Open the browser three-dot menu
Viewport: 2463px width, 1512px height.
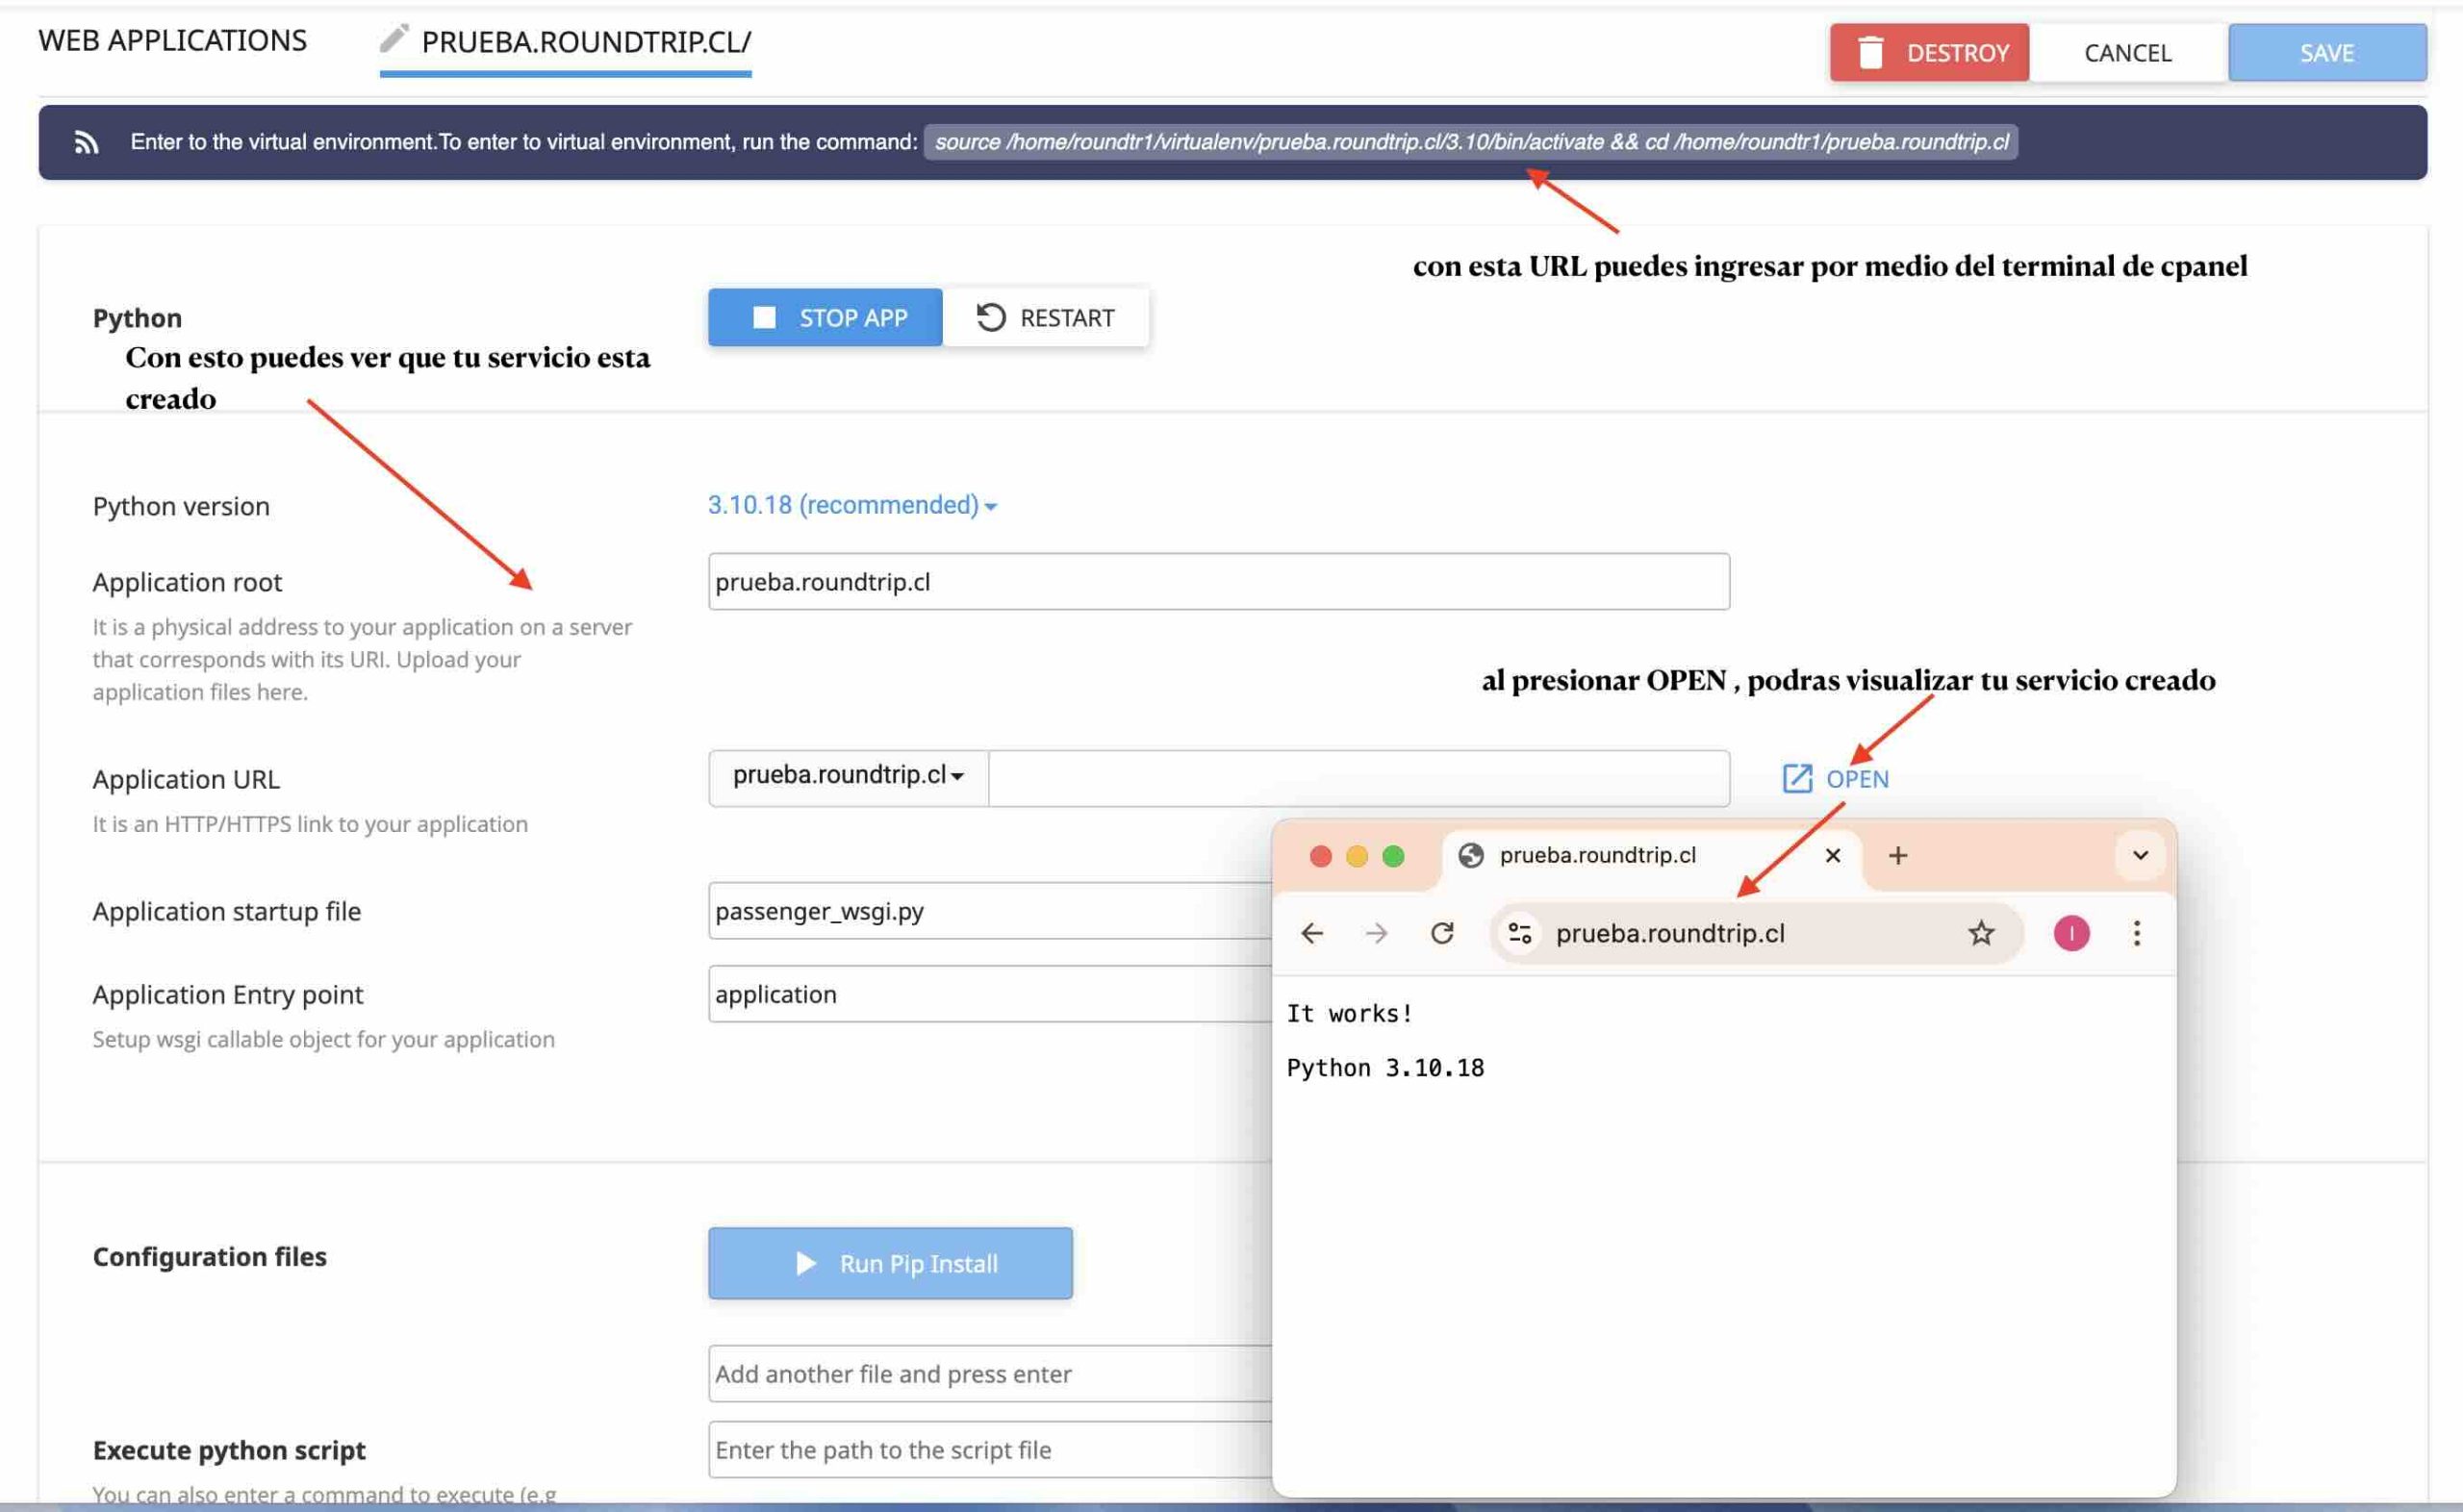(2136, 933)
